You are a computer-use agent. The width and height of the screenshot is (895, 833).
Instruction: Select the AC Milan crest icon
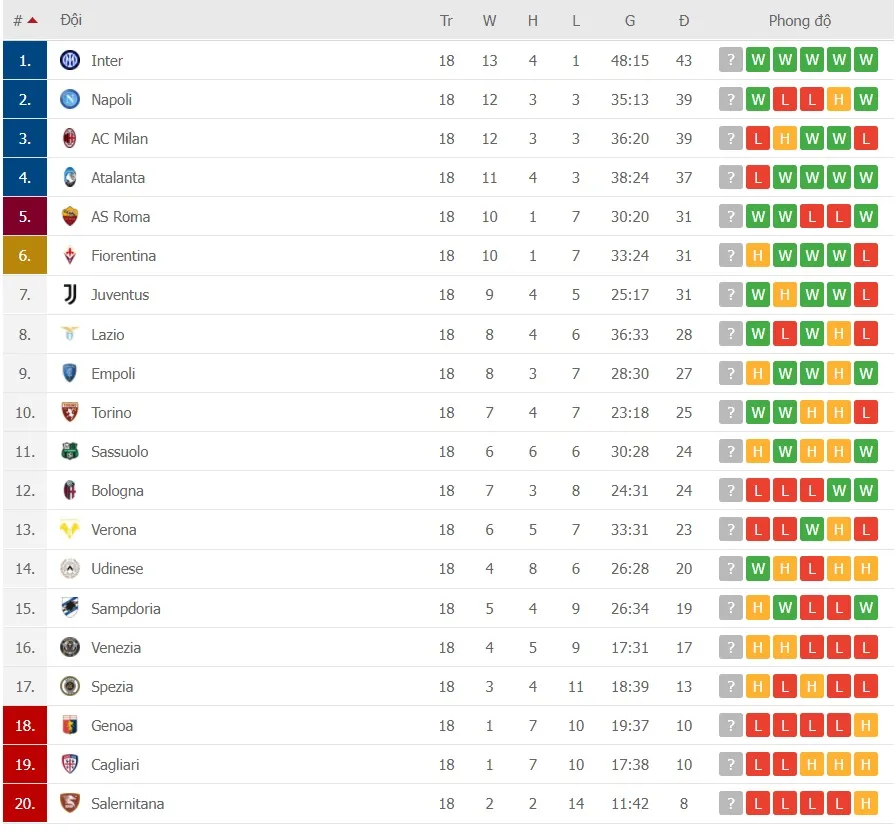(69, 138)
